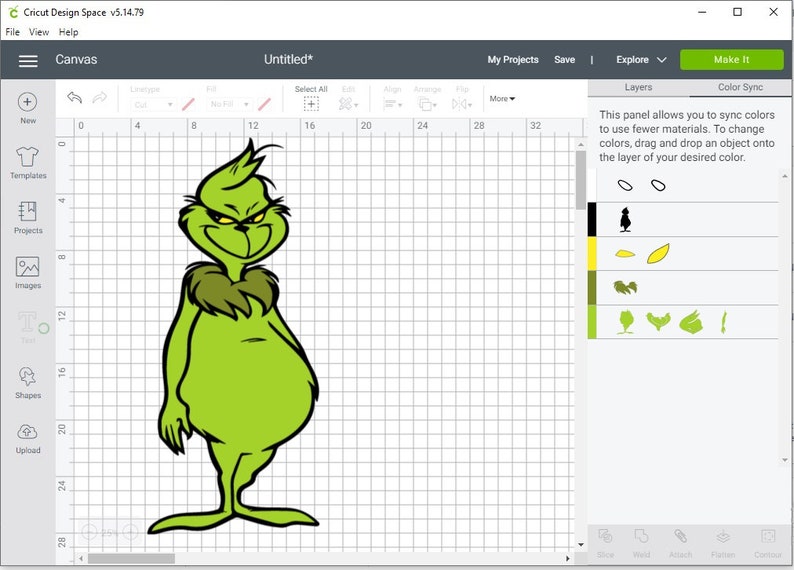Undo the last action
Image resolution: width=794 pixels, height=570 pixels.
tap(74, 97)
